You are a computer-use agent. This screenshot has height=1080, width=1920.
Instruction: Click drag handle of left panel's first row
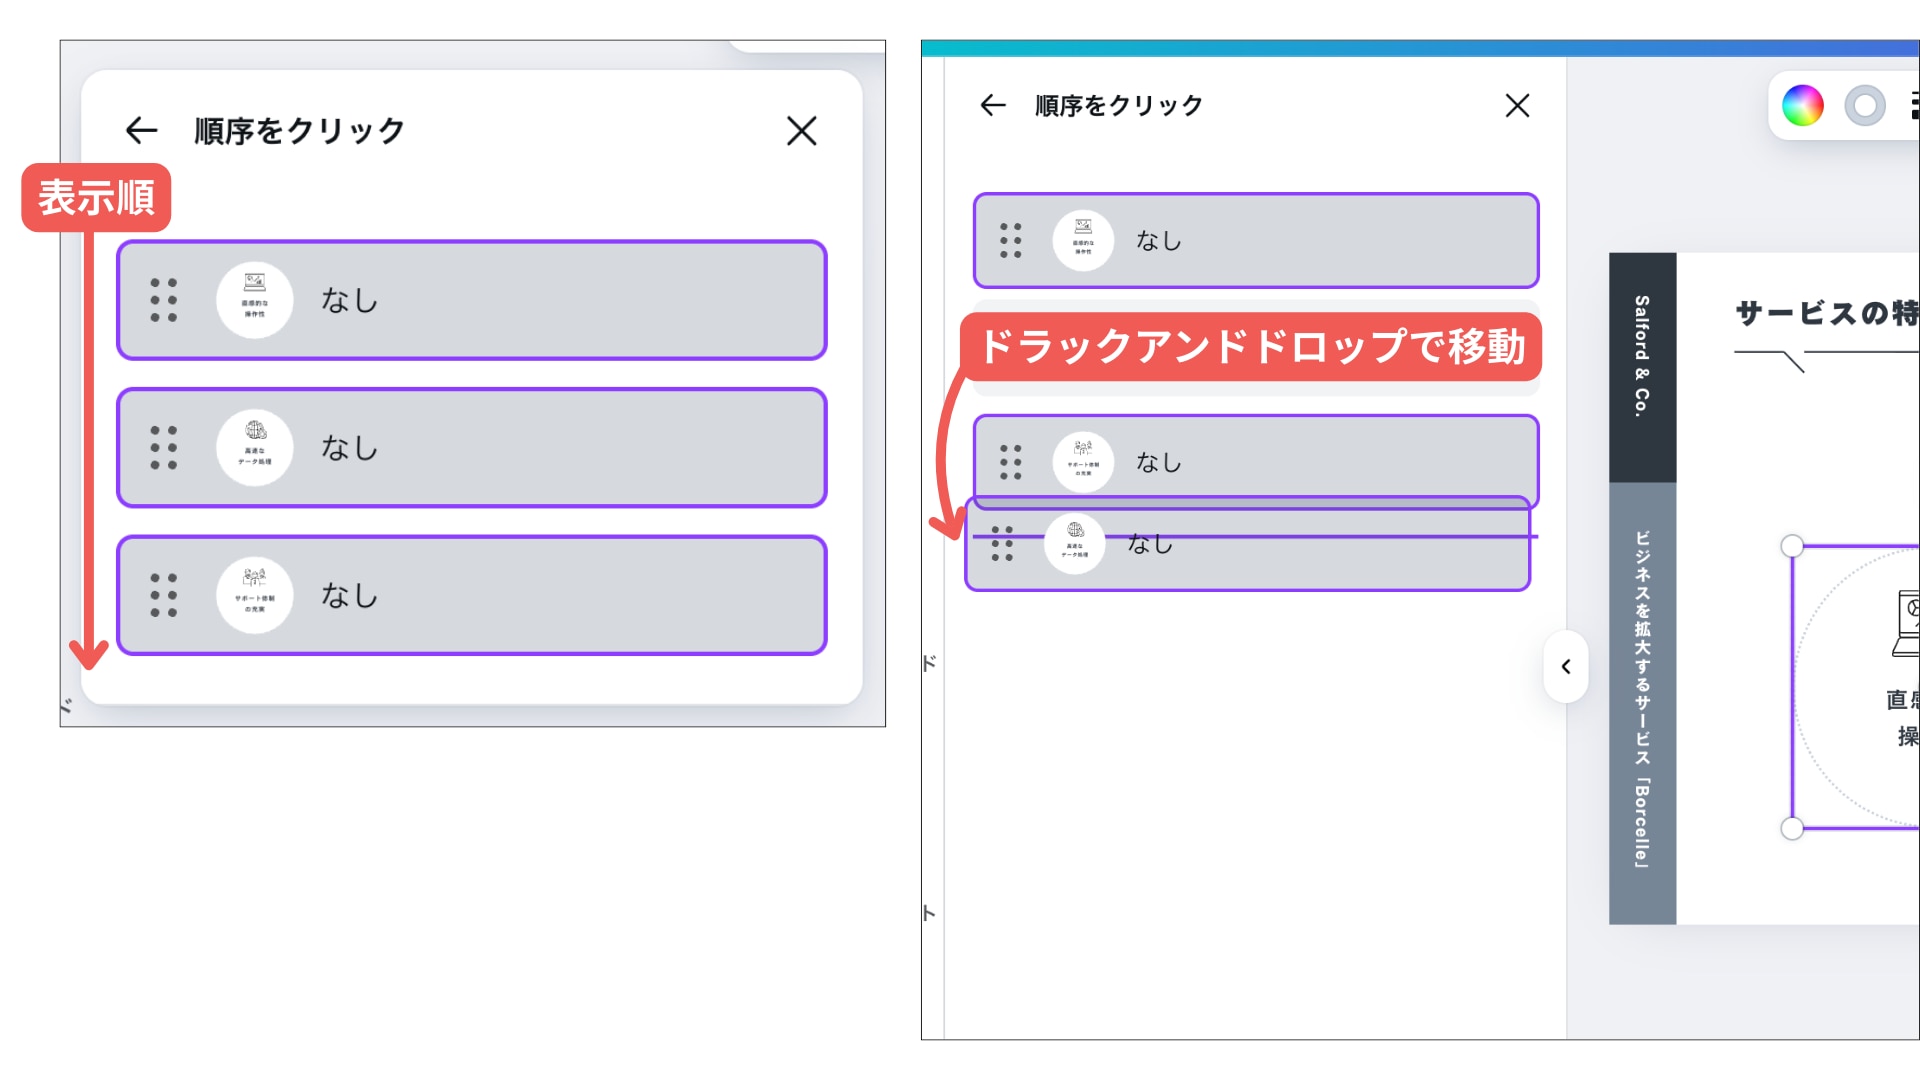[x=164, y=300]
